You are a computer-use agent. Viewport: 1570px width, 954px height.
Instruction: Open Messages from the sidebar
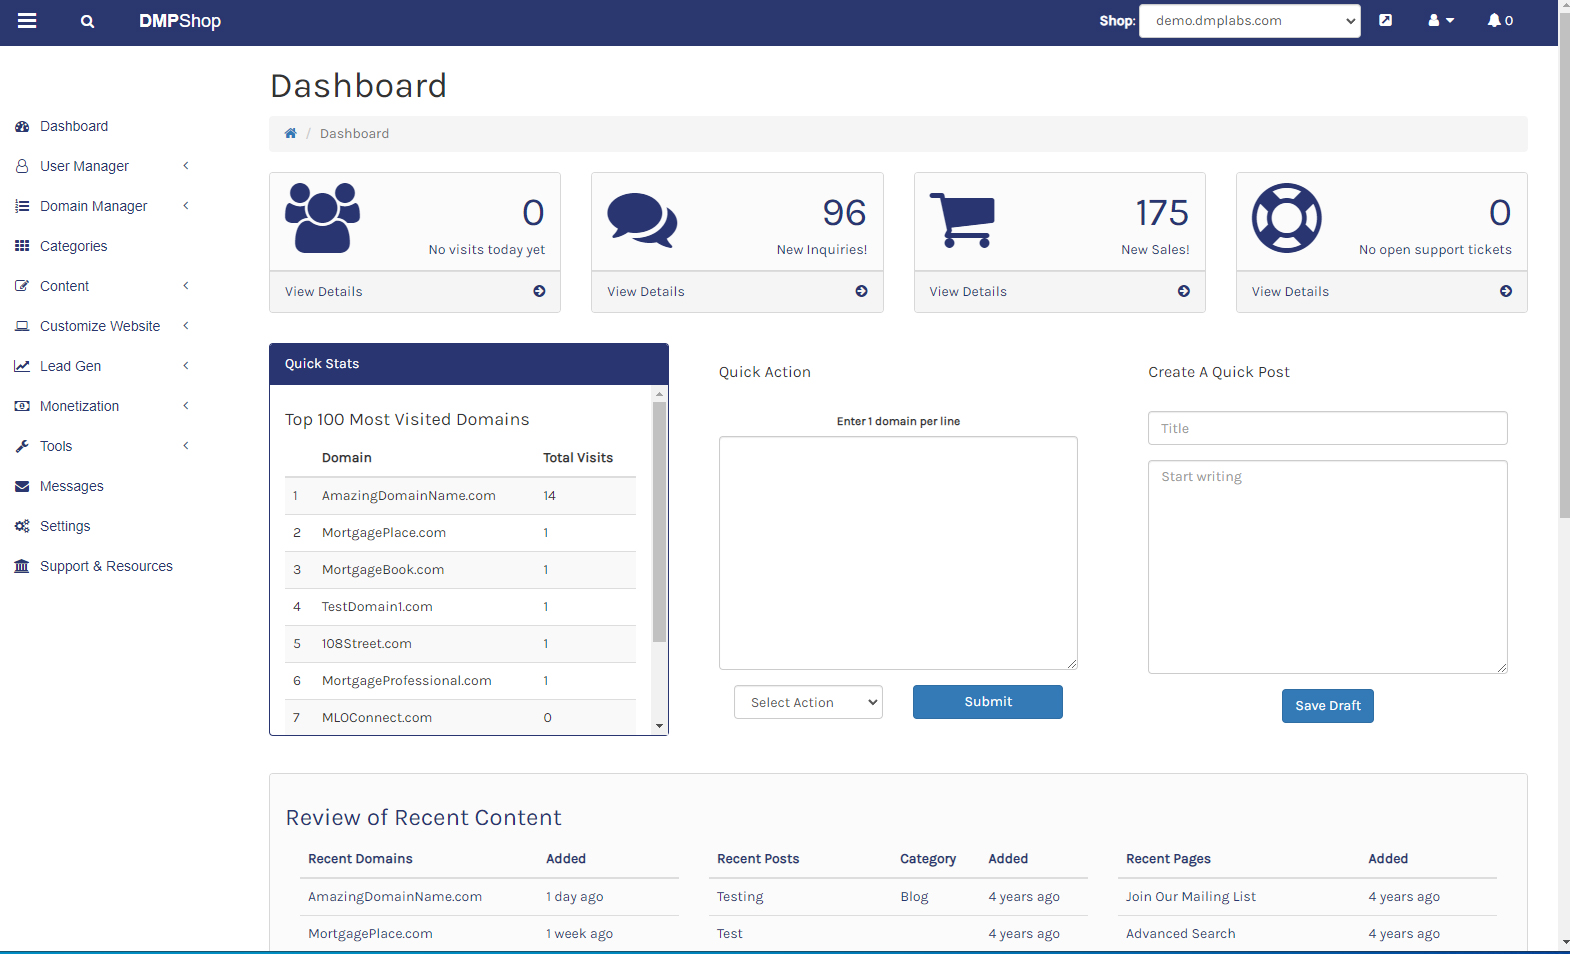tap(71, 486)
